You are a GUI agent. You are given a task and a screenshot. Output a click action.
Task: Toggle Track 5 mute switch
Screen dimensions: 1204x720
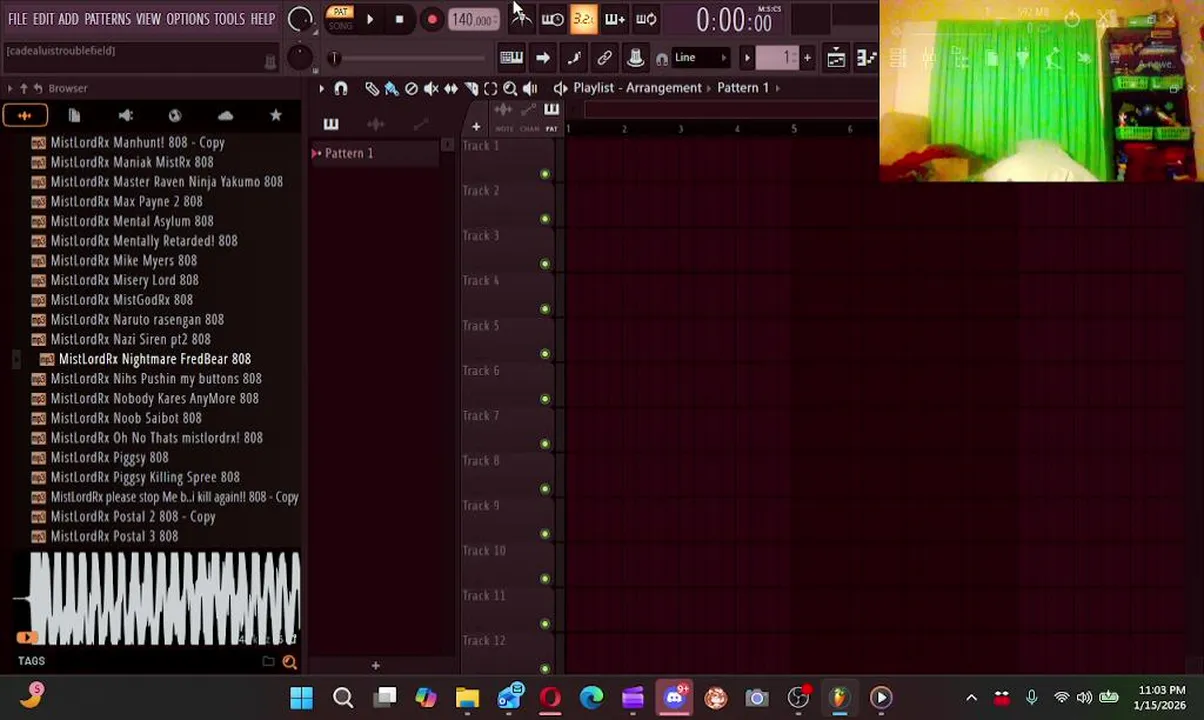(545, 354)
